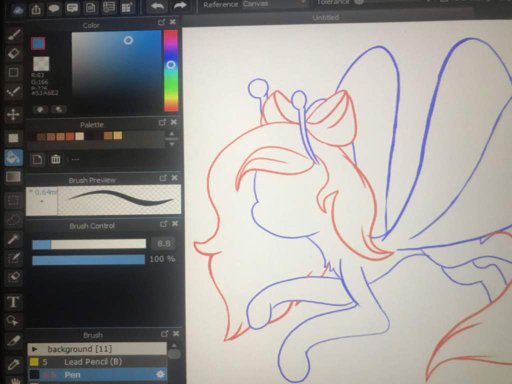Select the Brush tool in left toolbar
This screenshot has height=384, width=512.
(13, 34)
